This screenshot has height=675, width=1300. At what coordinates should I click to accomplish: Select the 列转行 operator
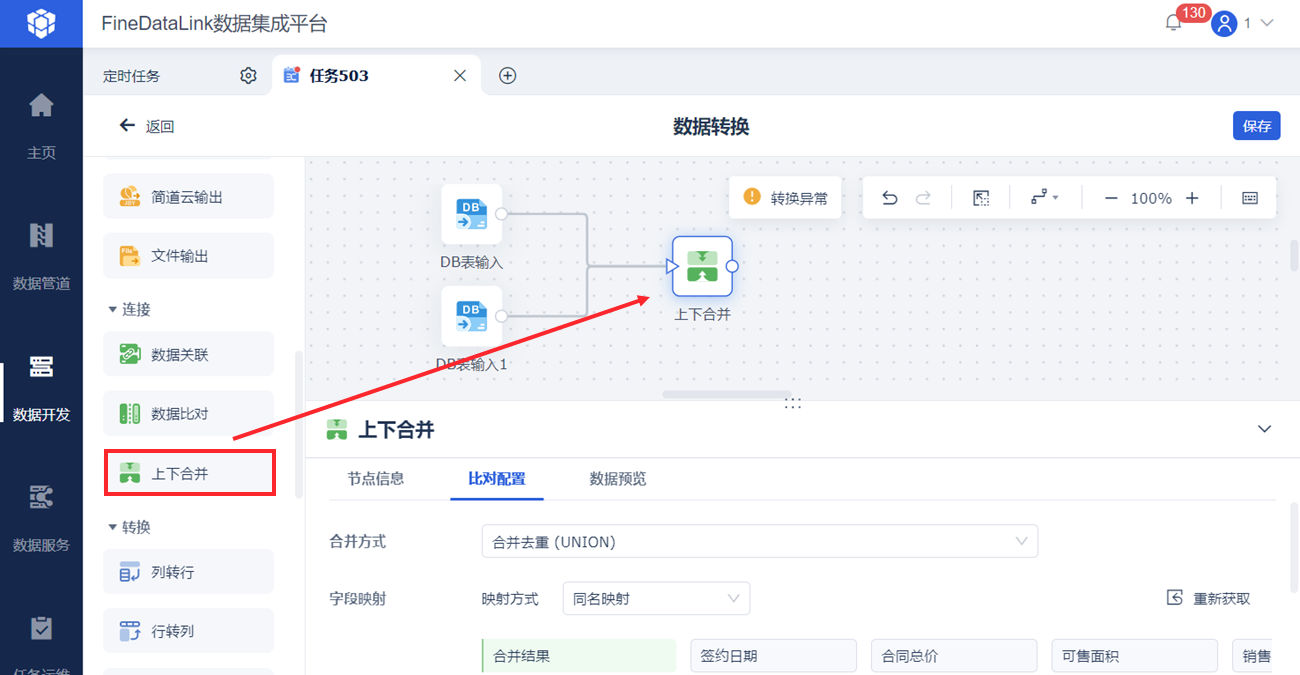[188, 572]
